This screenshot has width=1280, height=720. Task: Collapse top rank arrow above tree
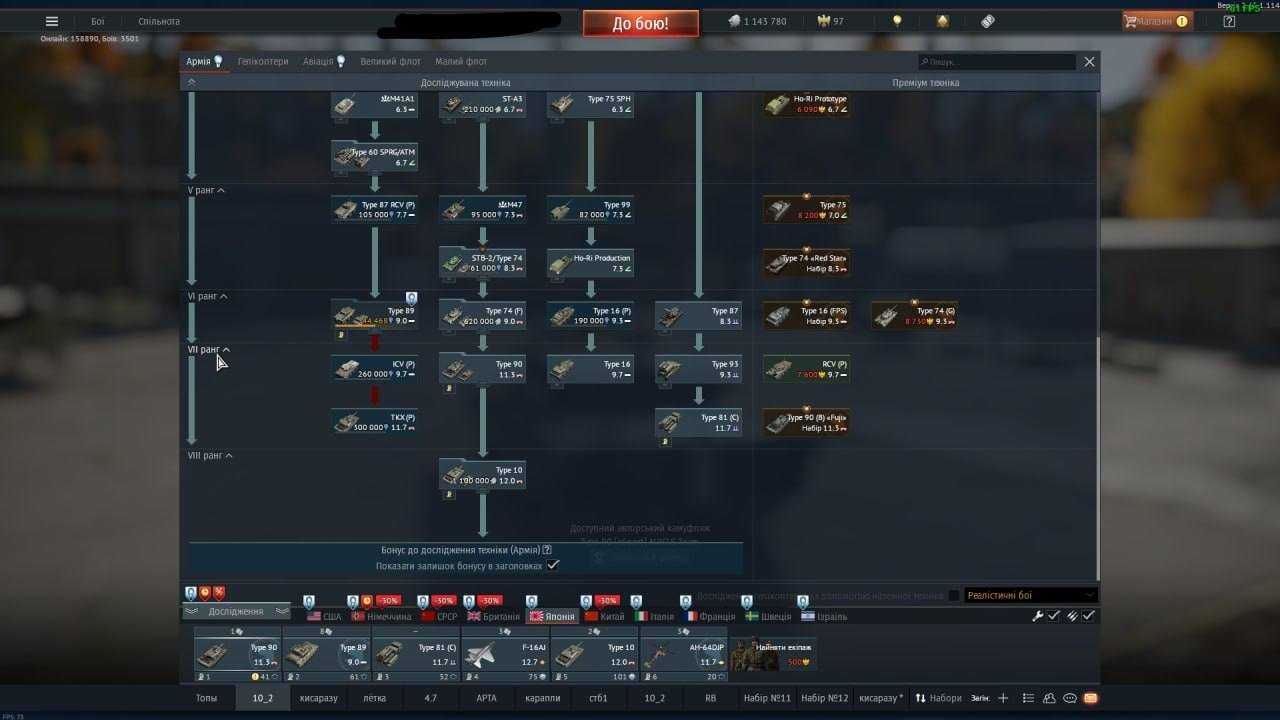click(191, 83)
